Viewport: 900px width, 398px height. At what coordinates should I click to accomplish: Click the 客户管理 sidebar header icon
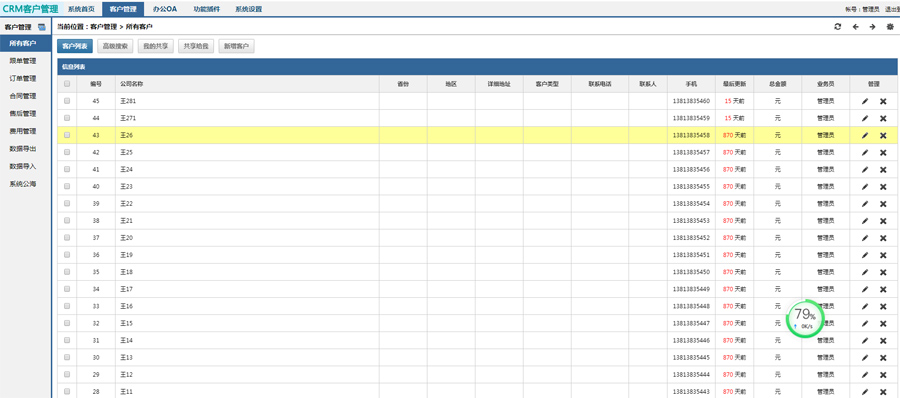pyautogui.click(x=42, y=27)
